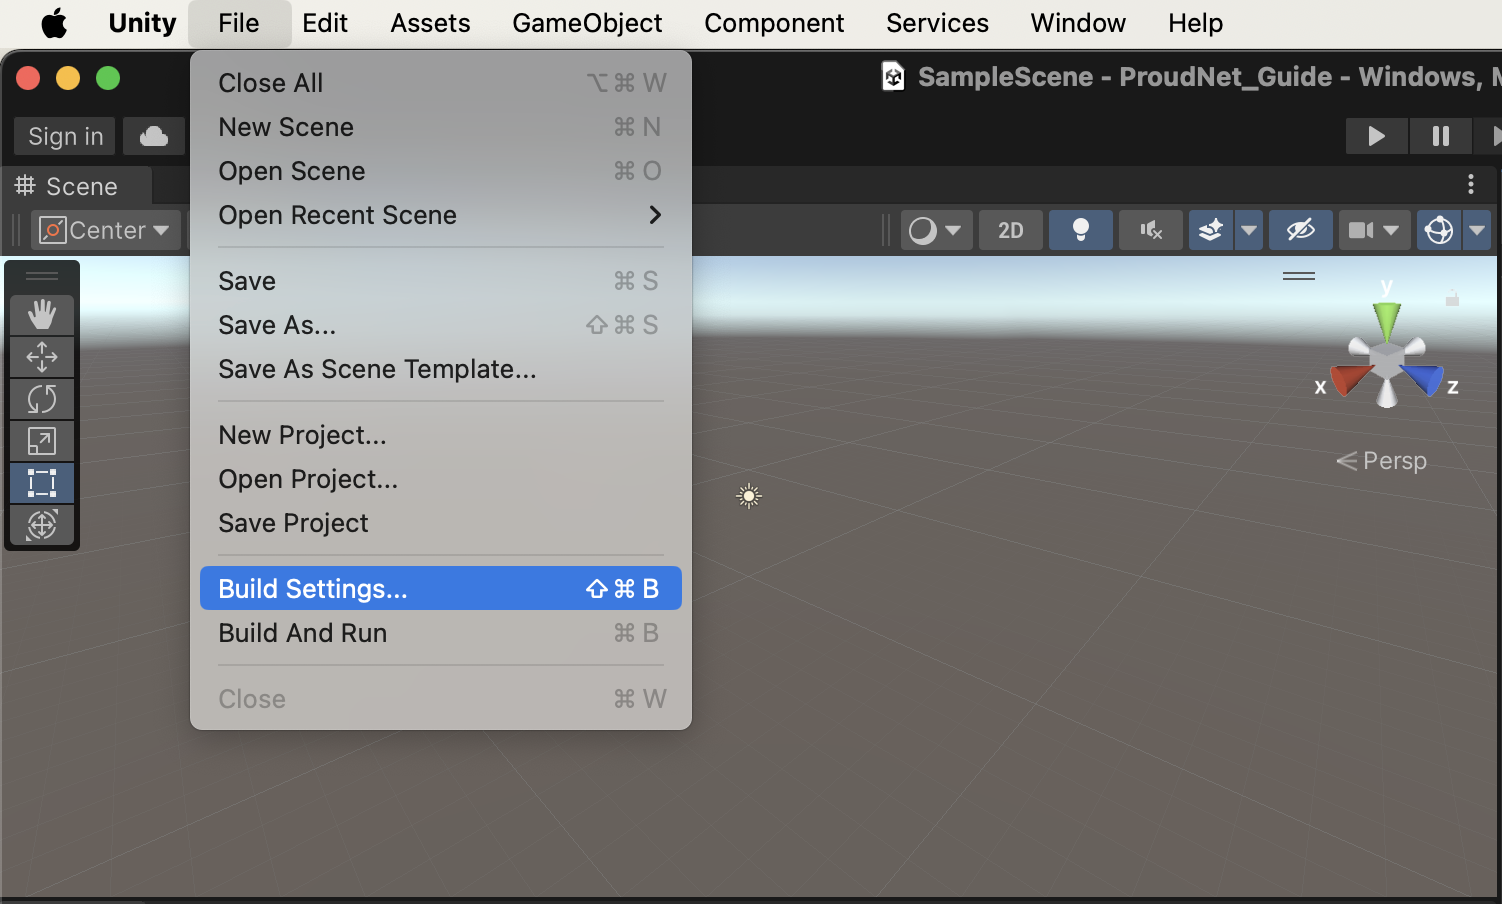This screenshot has height=904, width=1502.
Task: Select the Rect tool
Action: (x=42, y=483)
